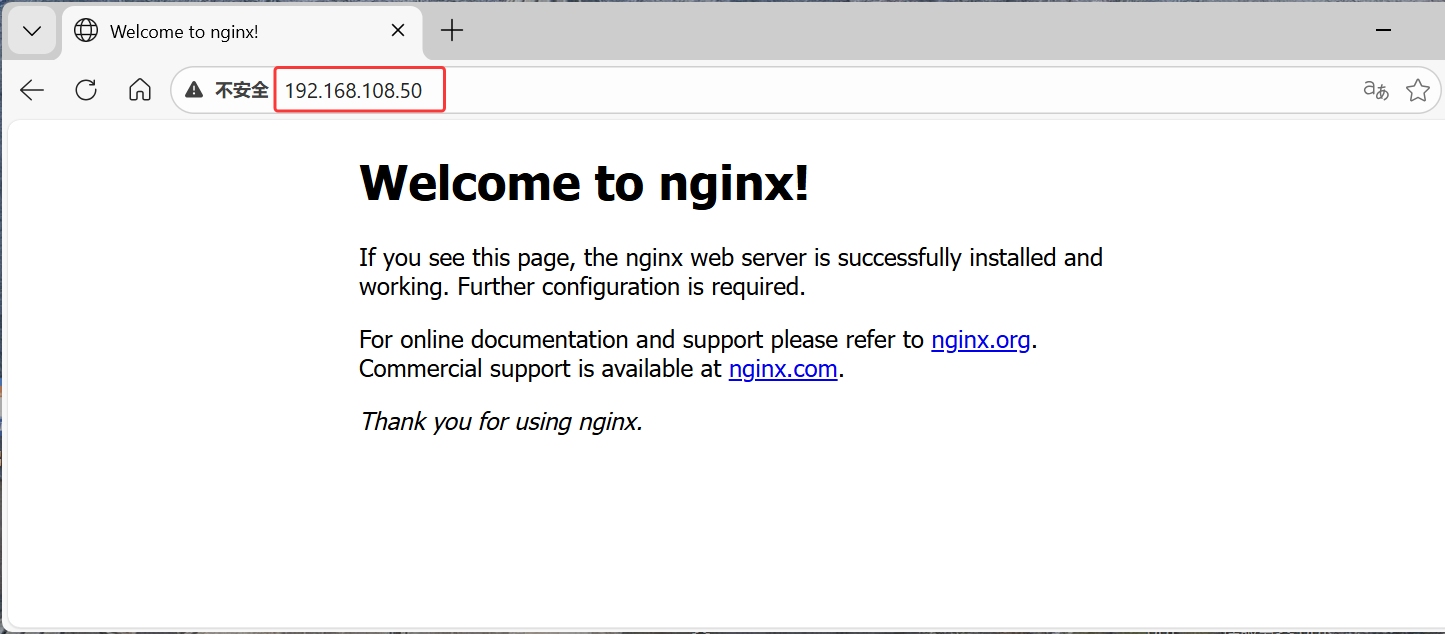Open the tab search dropdown chevron
Viewport: 1445px width, 634px height.
coord(32,31)
